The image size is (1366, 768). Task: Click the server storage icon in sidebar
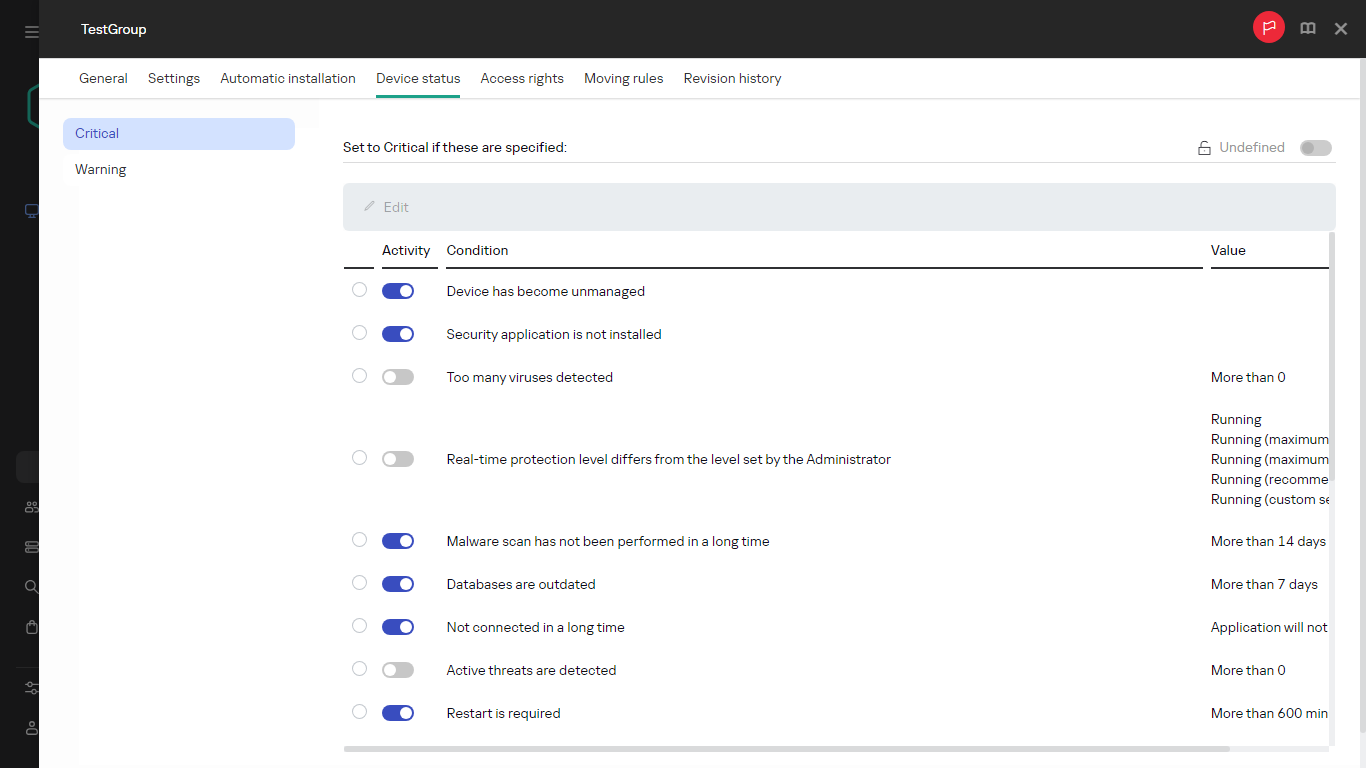pos(31,547)
